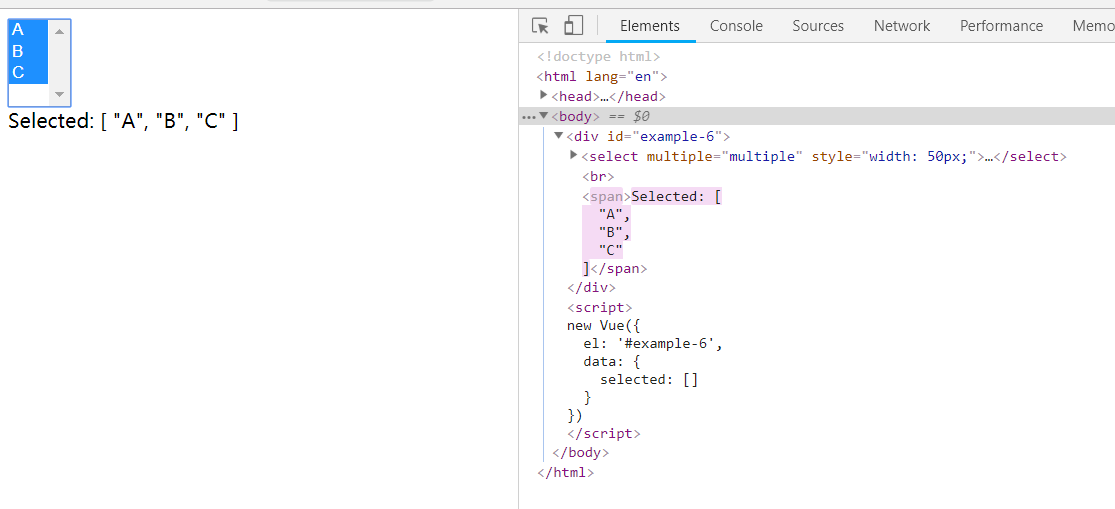
Task: Collapse the body element node
Action: [544, 116]
